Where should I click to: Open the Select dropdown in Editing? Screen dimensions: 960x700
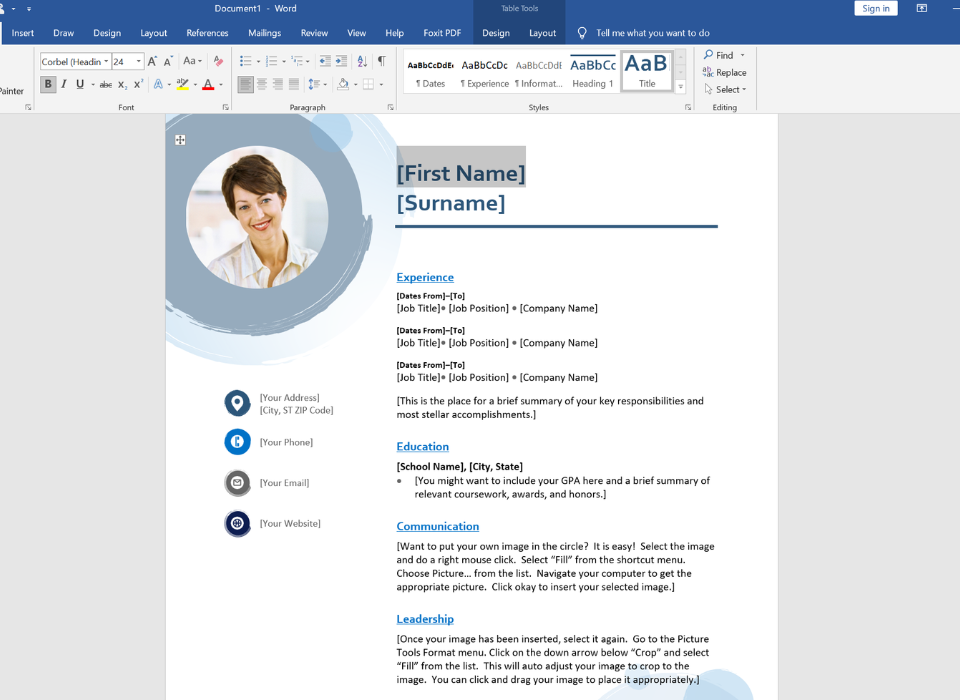pos(725,89)
